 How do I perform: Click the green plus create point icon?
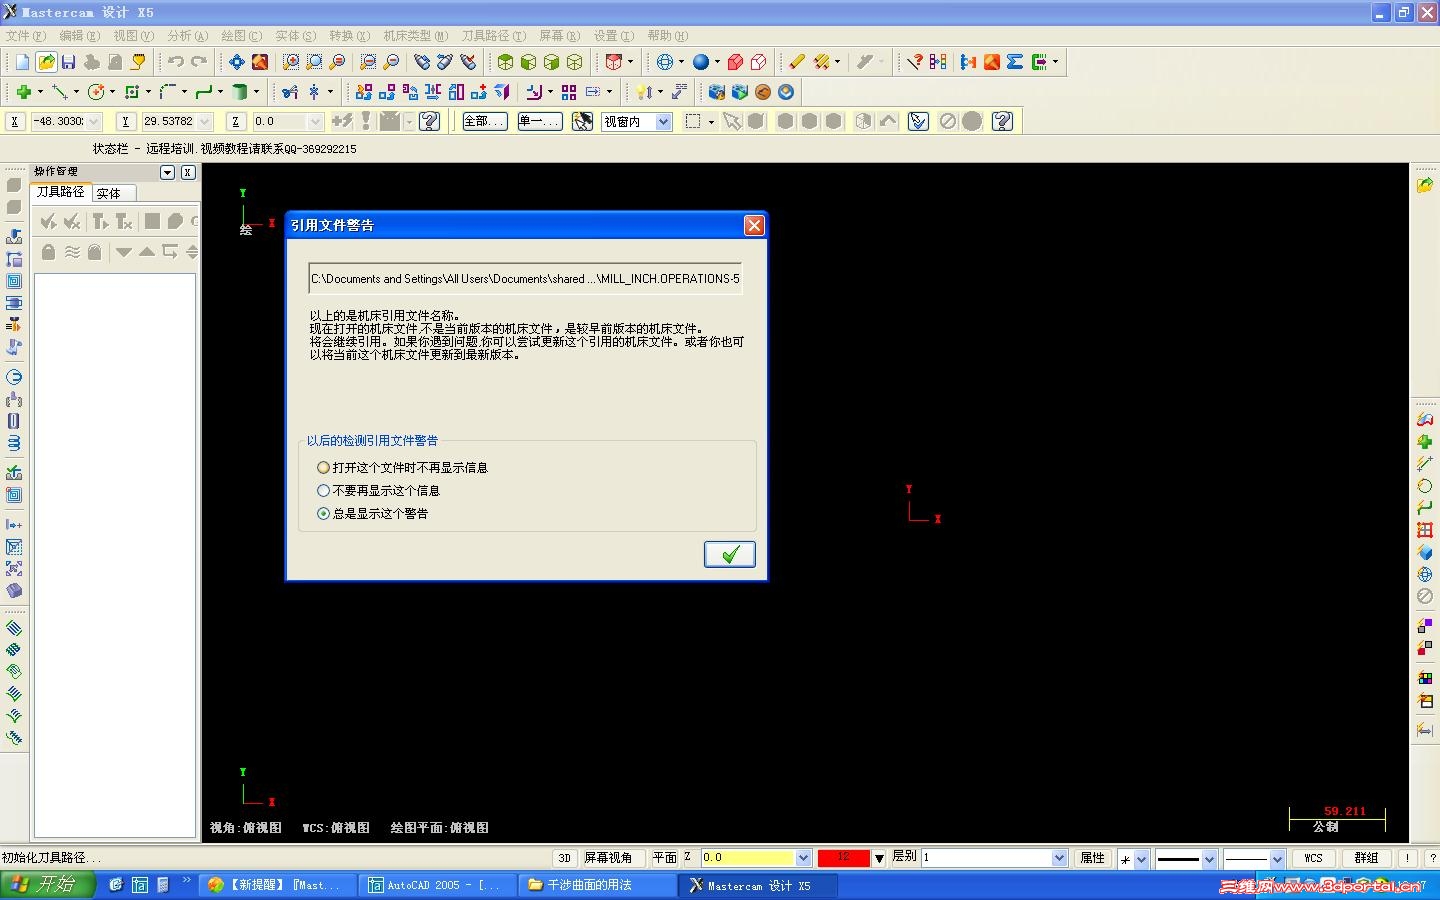click(x=23, y=92)
